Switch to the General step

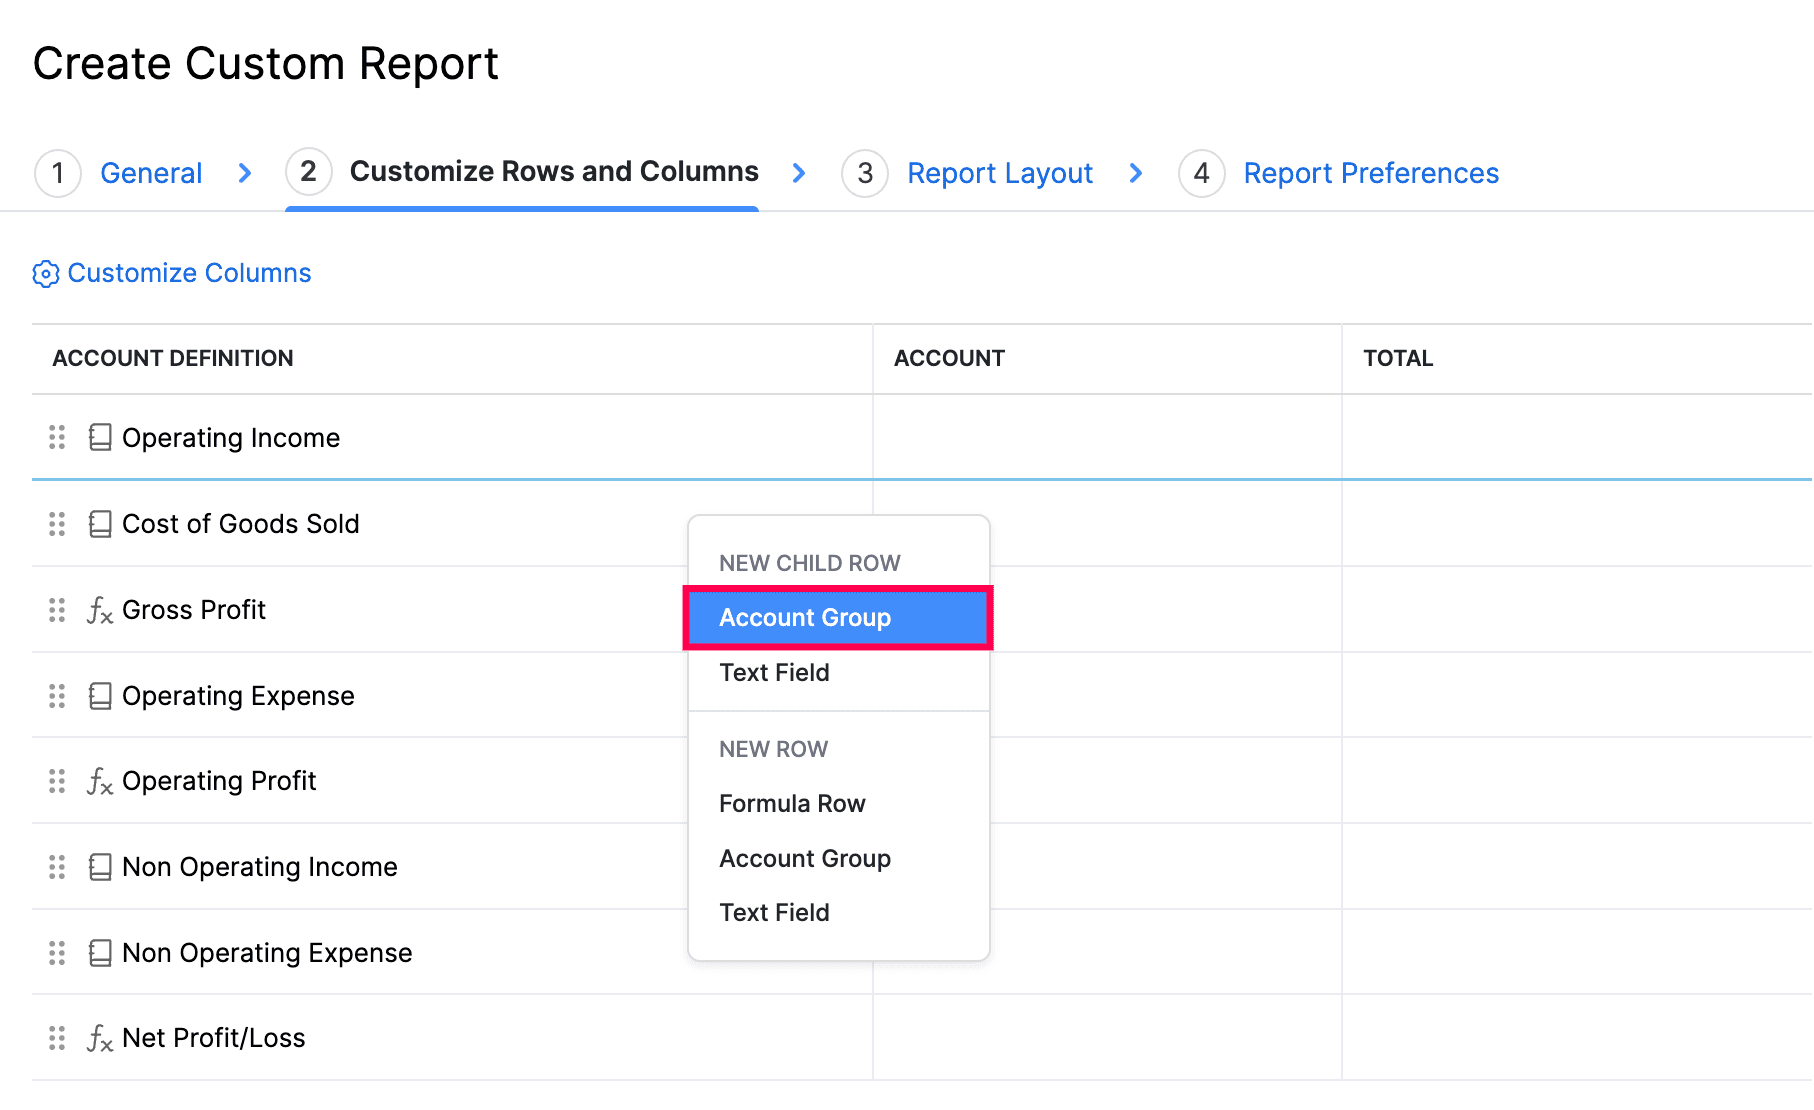pos(151,172)
